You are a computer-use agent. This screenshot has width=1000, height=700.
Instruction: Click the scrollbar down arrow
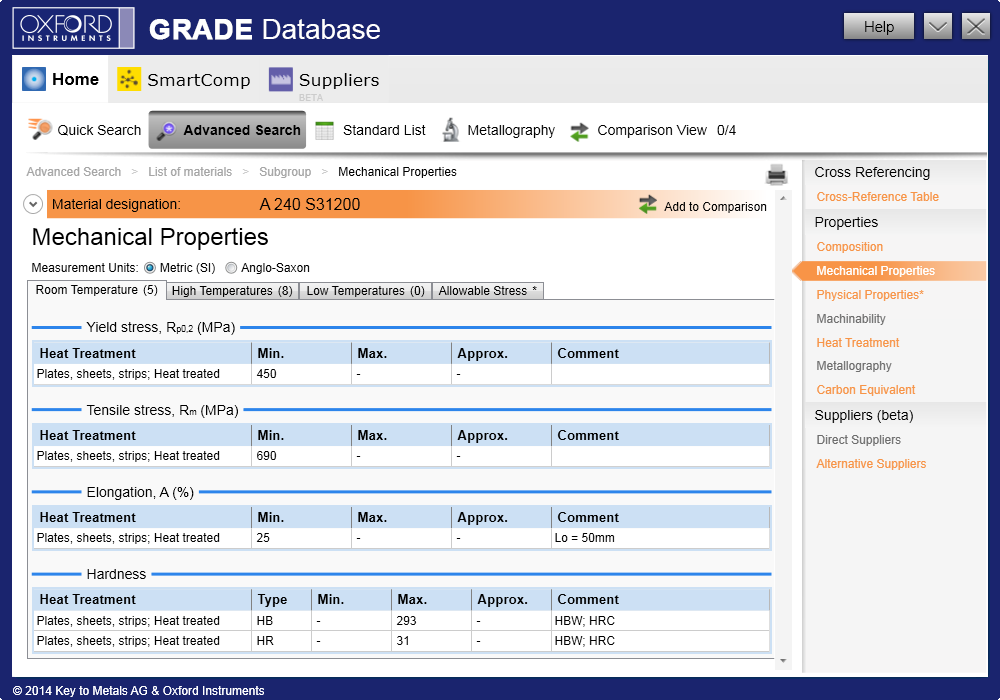783,661
